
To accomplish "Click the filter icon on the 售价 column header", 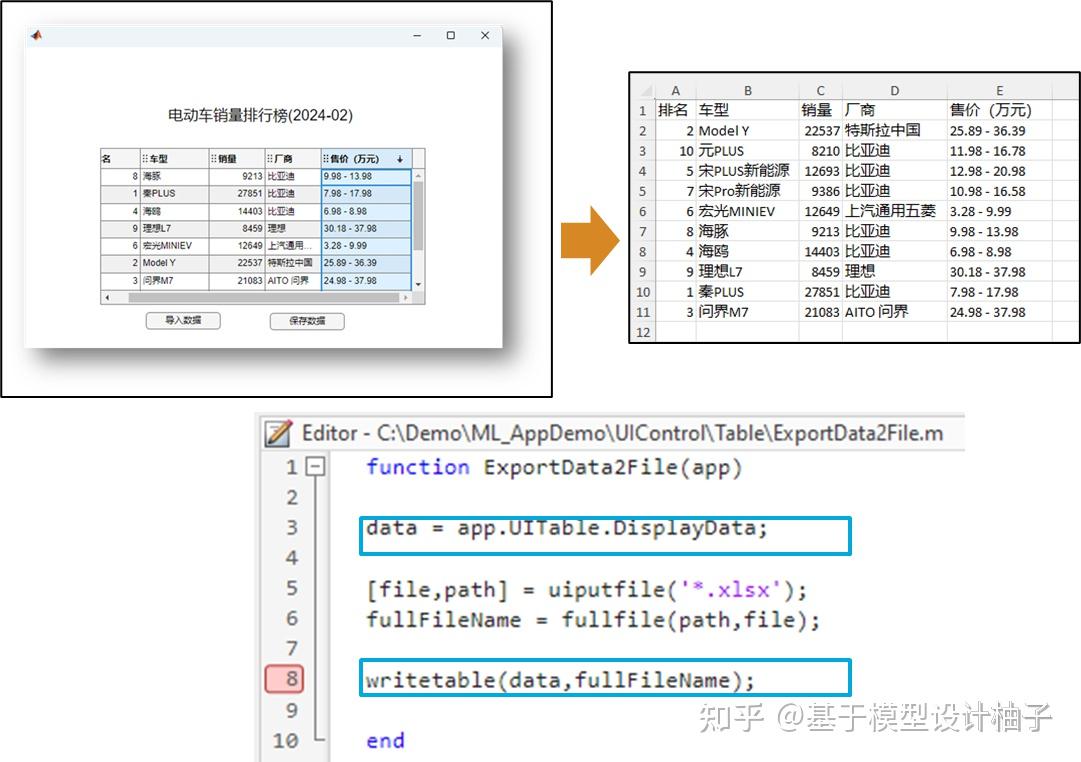I will point(326,158).
